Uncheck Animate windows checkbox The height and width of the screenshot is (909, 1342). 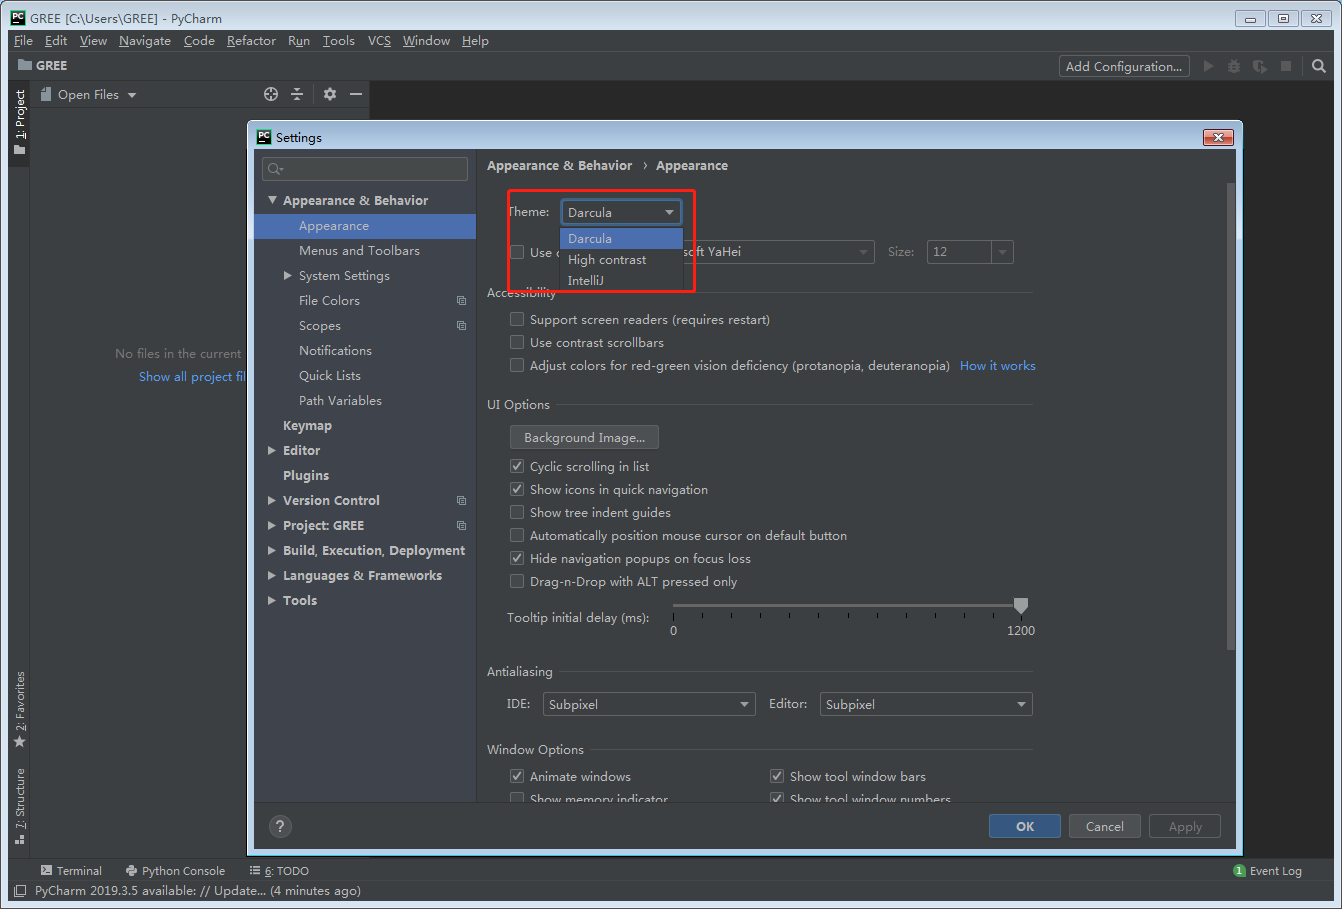click(517, 776)
